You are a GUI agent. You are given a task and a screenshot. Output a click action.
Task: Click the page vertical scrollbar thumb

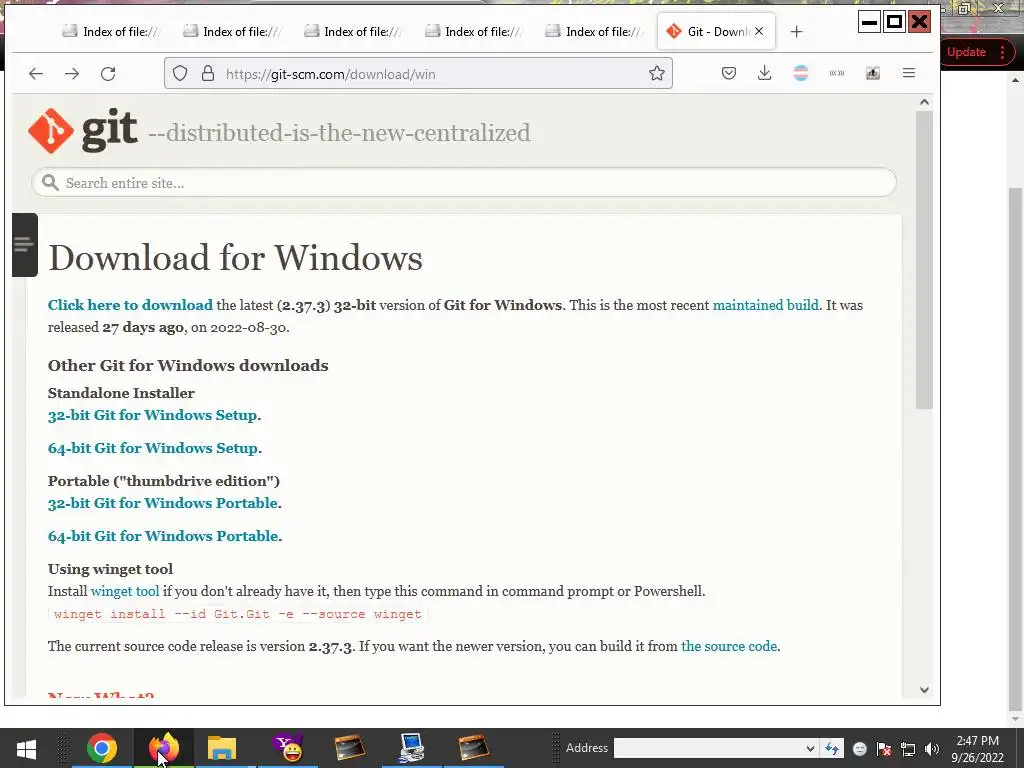(x=924, y=260)
